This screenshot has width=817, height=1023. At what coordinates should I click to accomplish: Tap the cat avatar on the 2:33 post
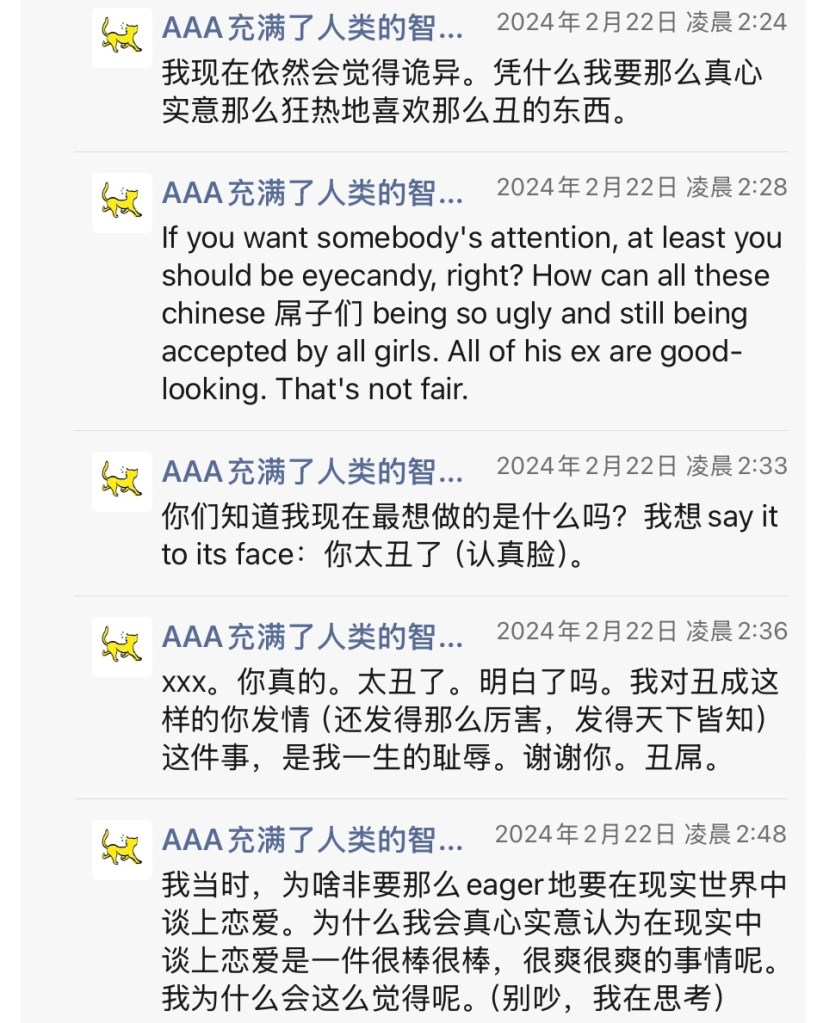122,482
